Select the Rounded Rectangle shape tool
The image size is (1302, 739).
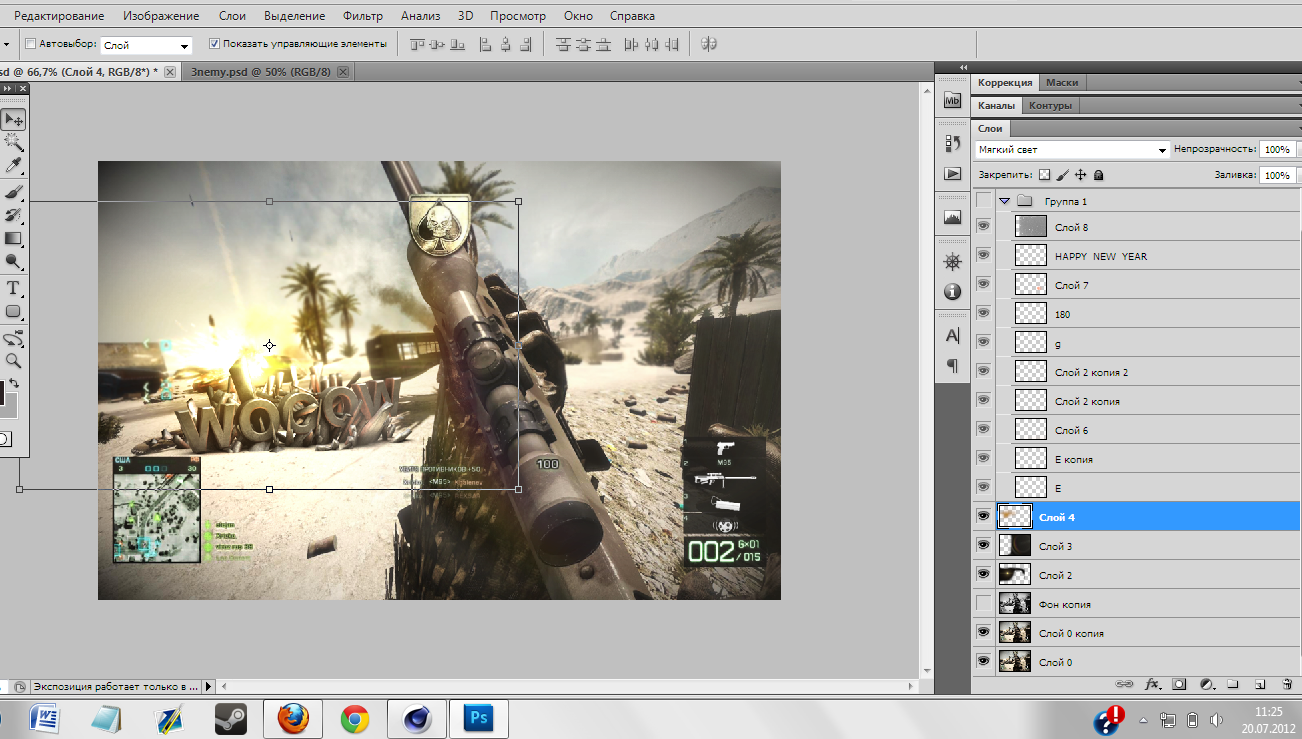click(14, 311)
